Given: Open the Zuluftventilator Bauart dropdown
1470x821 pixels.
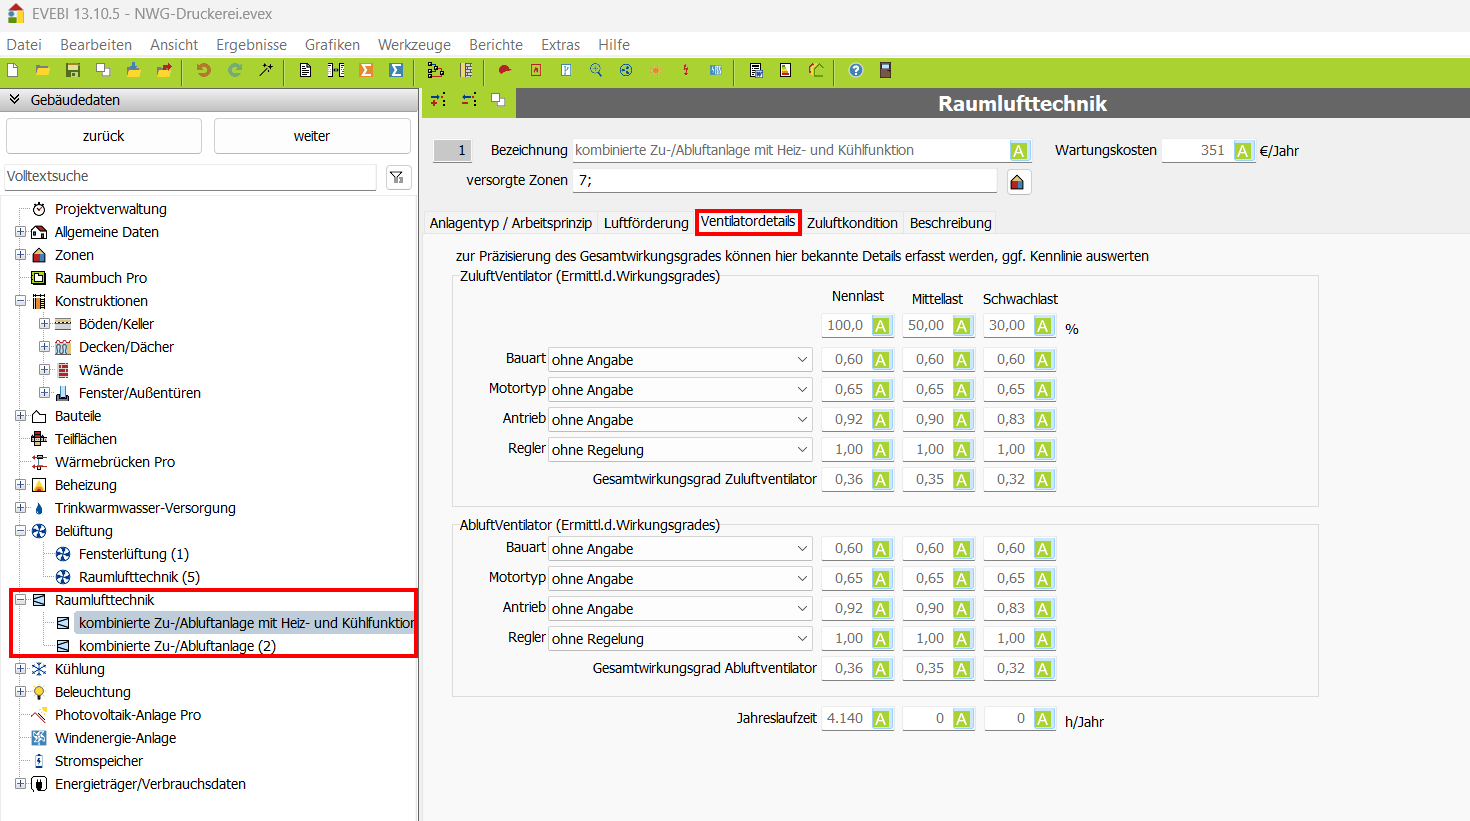Looking at the screenshot, I should pos(681,360).
